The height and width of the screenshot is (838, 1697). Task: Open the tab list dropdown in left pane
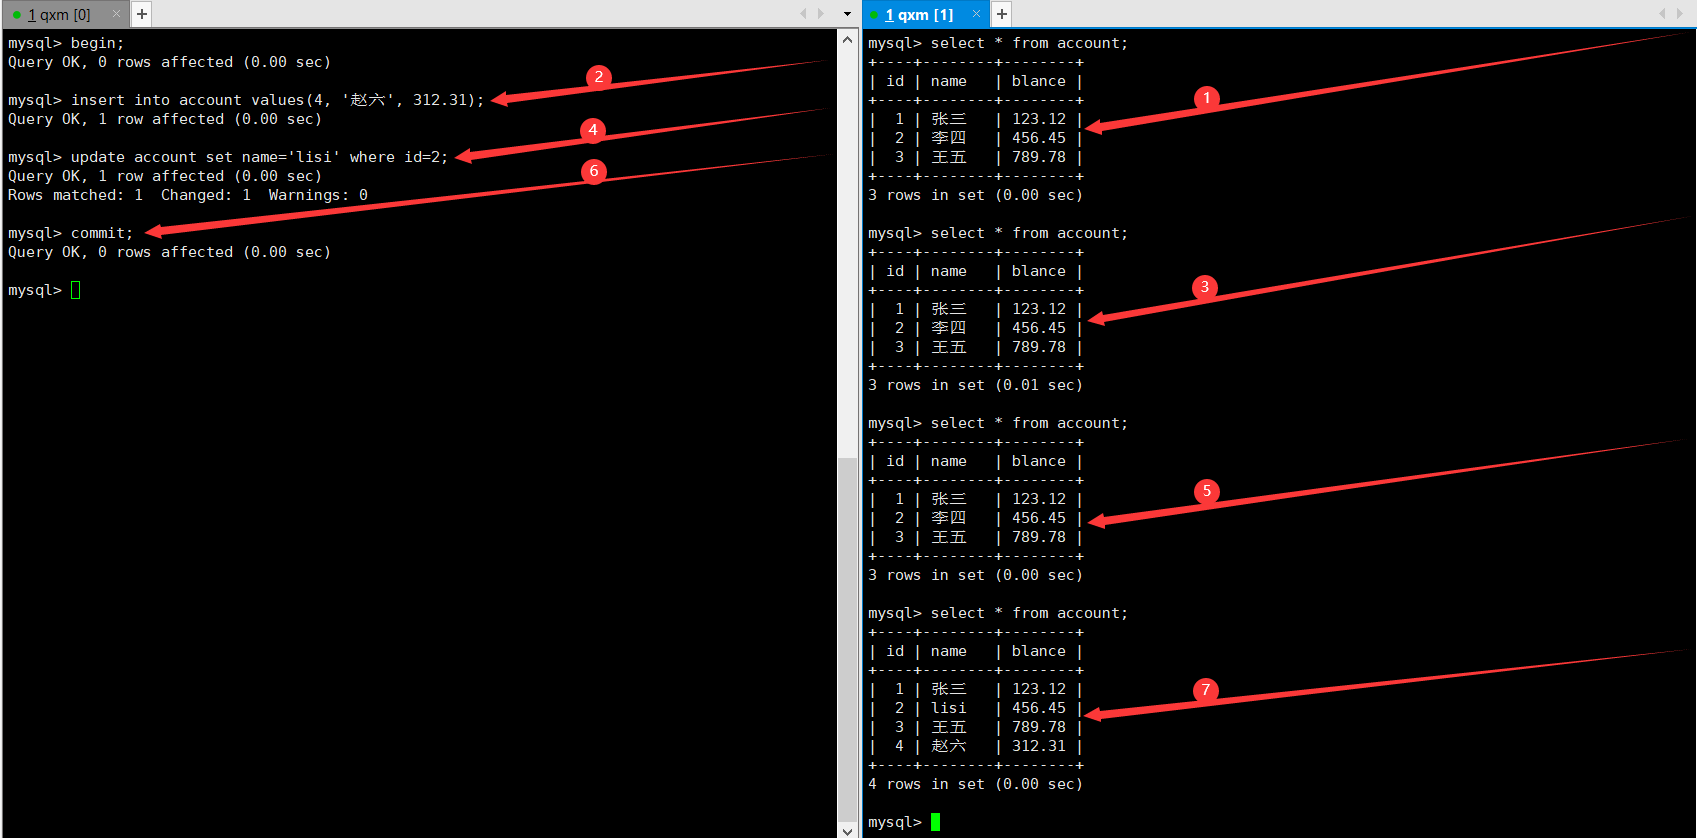tap(847, 14)
